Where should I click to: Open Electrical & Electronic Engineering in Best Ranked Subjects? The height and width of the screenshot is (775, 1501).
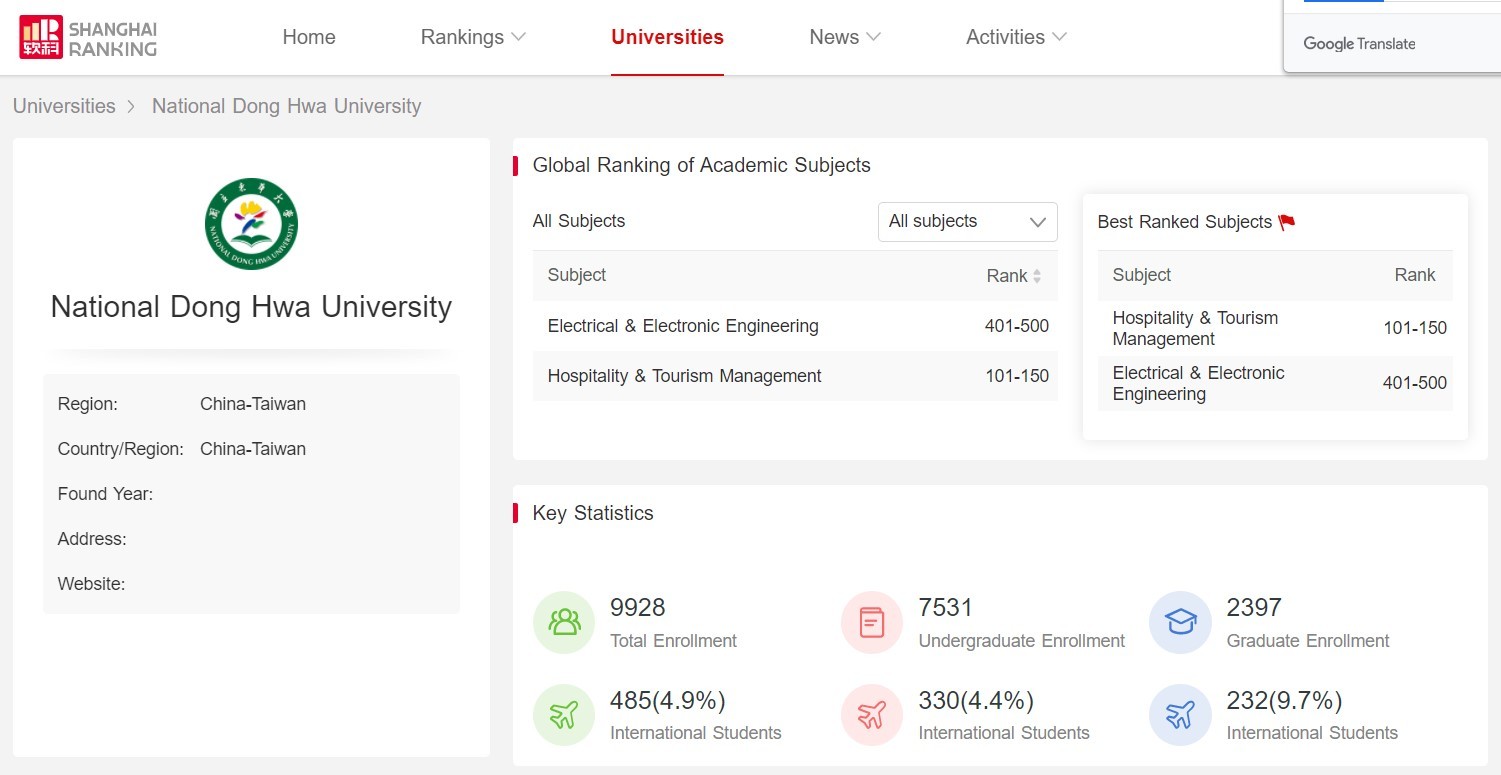1198,383
